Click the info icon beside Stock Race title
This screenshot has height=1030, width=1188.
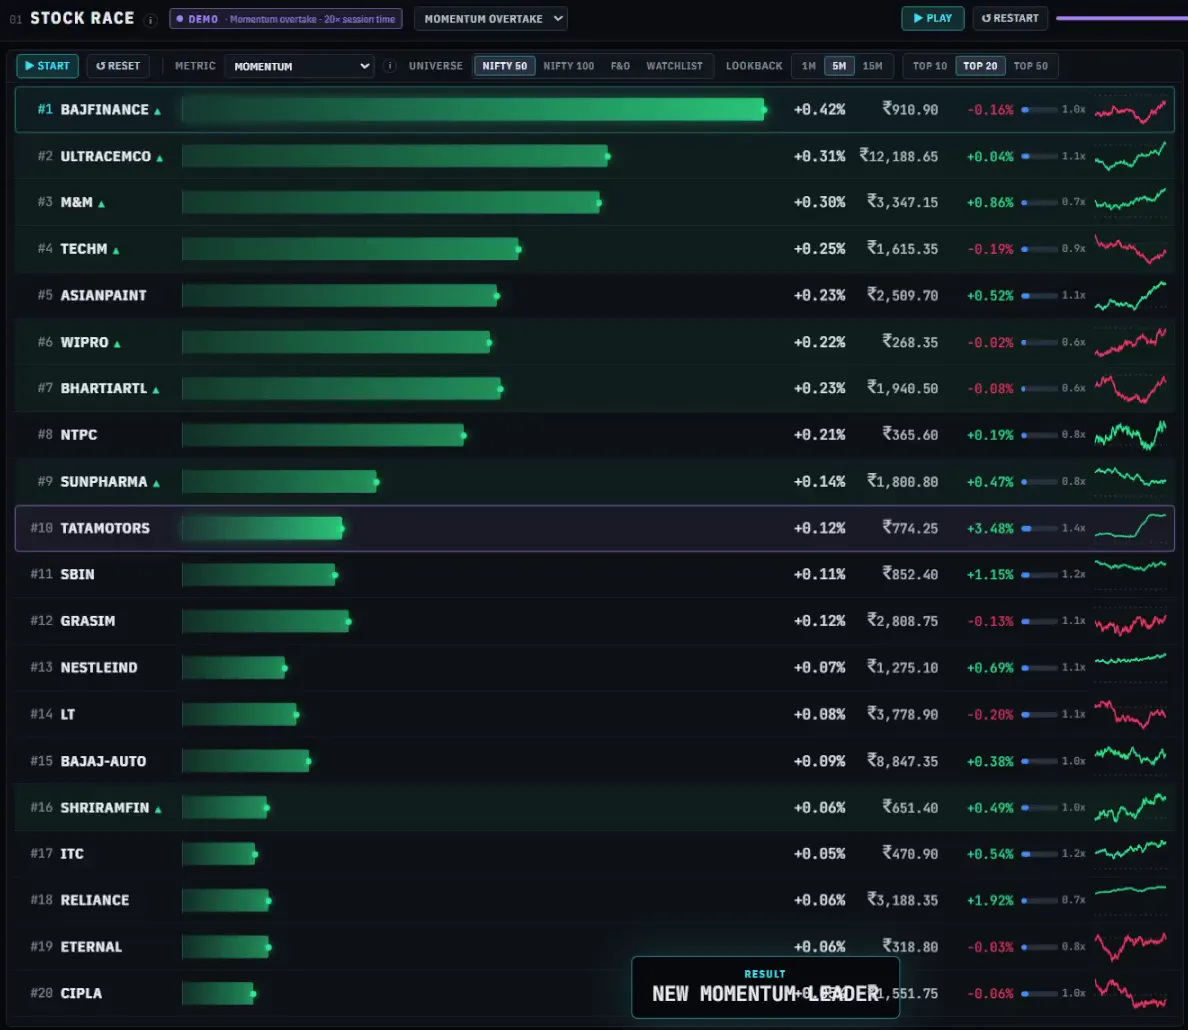pos(151,20)
